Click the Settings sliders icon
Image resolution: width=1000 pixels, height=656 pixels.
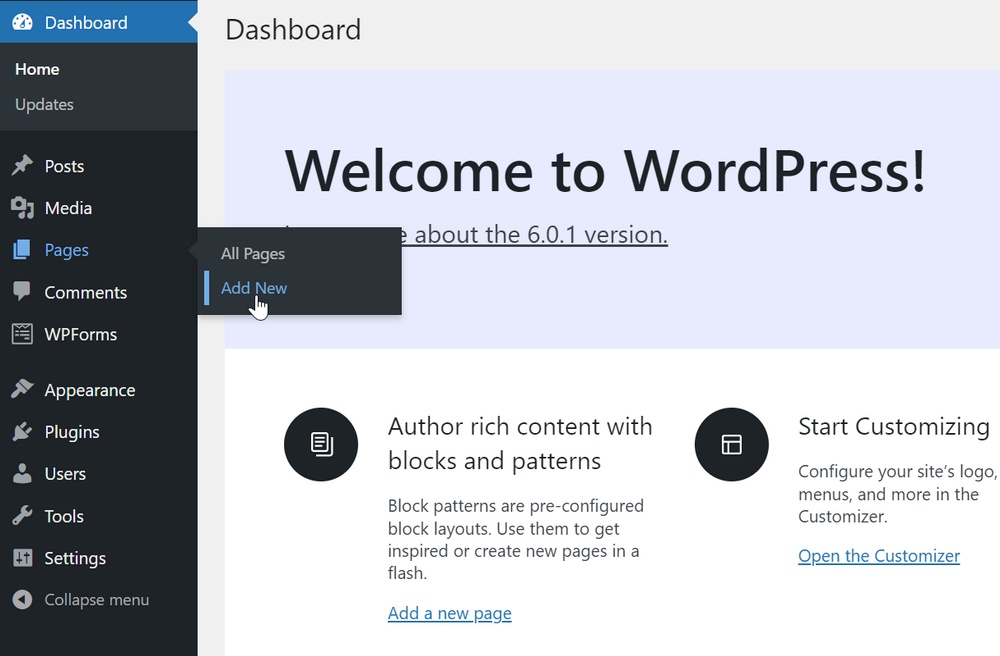pos(22,558)
